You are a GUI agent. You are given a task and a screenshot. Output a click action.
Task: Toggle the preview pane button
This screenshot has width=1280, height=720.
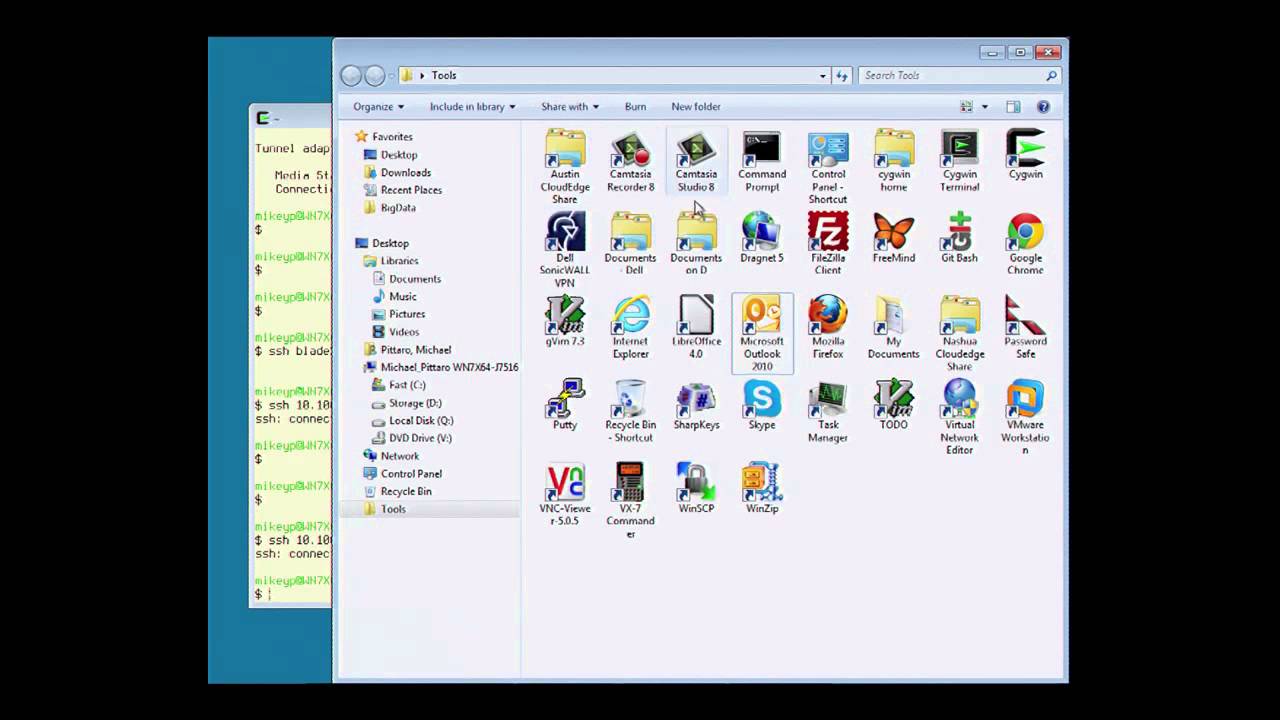1013,107
